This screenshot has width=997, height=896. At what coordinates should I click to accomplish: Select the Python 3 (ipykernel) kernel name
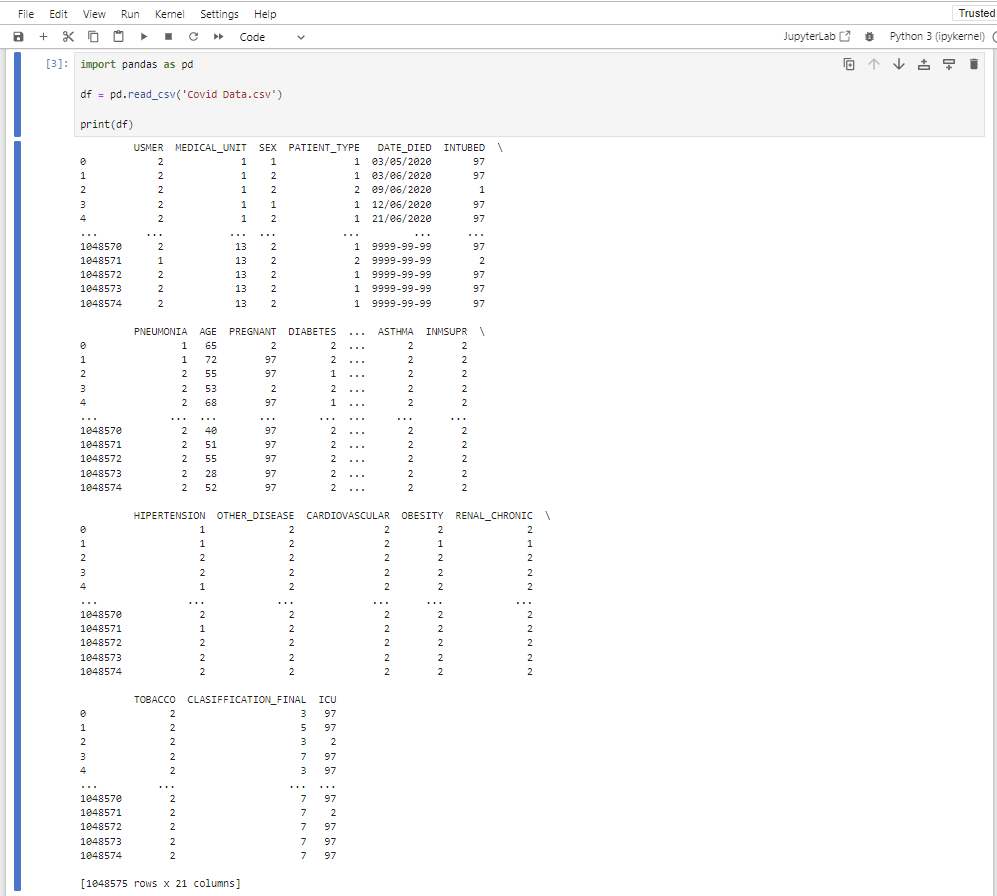click(937, 37)
